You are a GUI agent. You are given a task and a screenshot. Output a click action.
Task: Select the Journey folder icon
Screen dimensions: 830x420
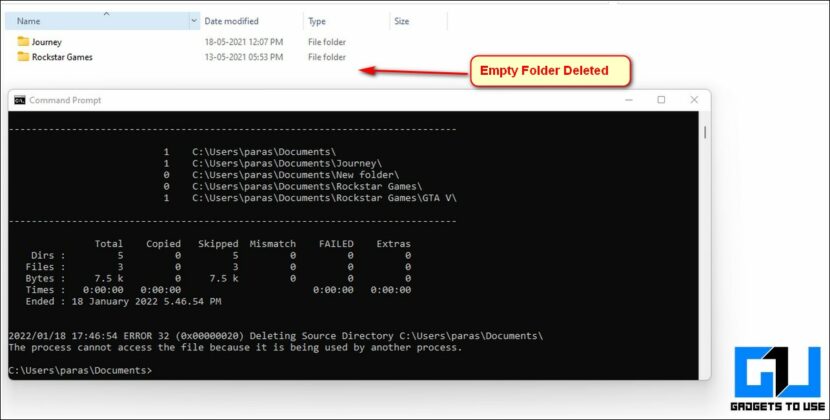pyautogui.click(x=23, y=41)
